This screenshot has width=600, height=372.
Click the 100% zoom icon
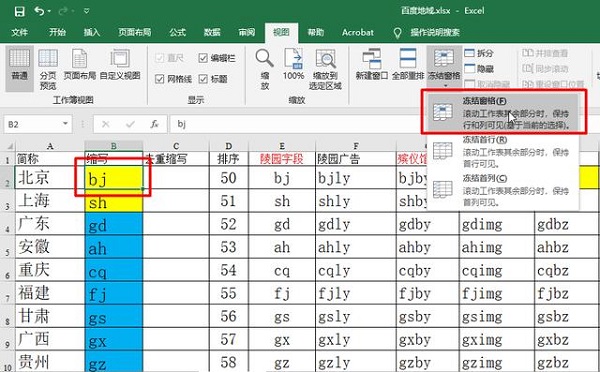pos(293,64)
